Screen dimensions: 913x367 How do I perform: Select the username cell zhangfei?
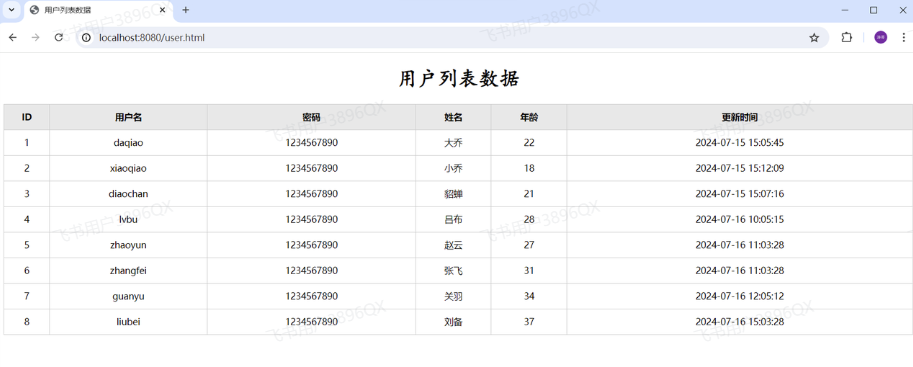[x=128, y=271]
